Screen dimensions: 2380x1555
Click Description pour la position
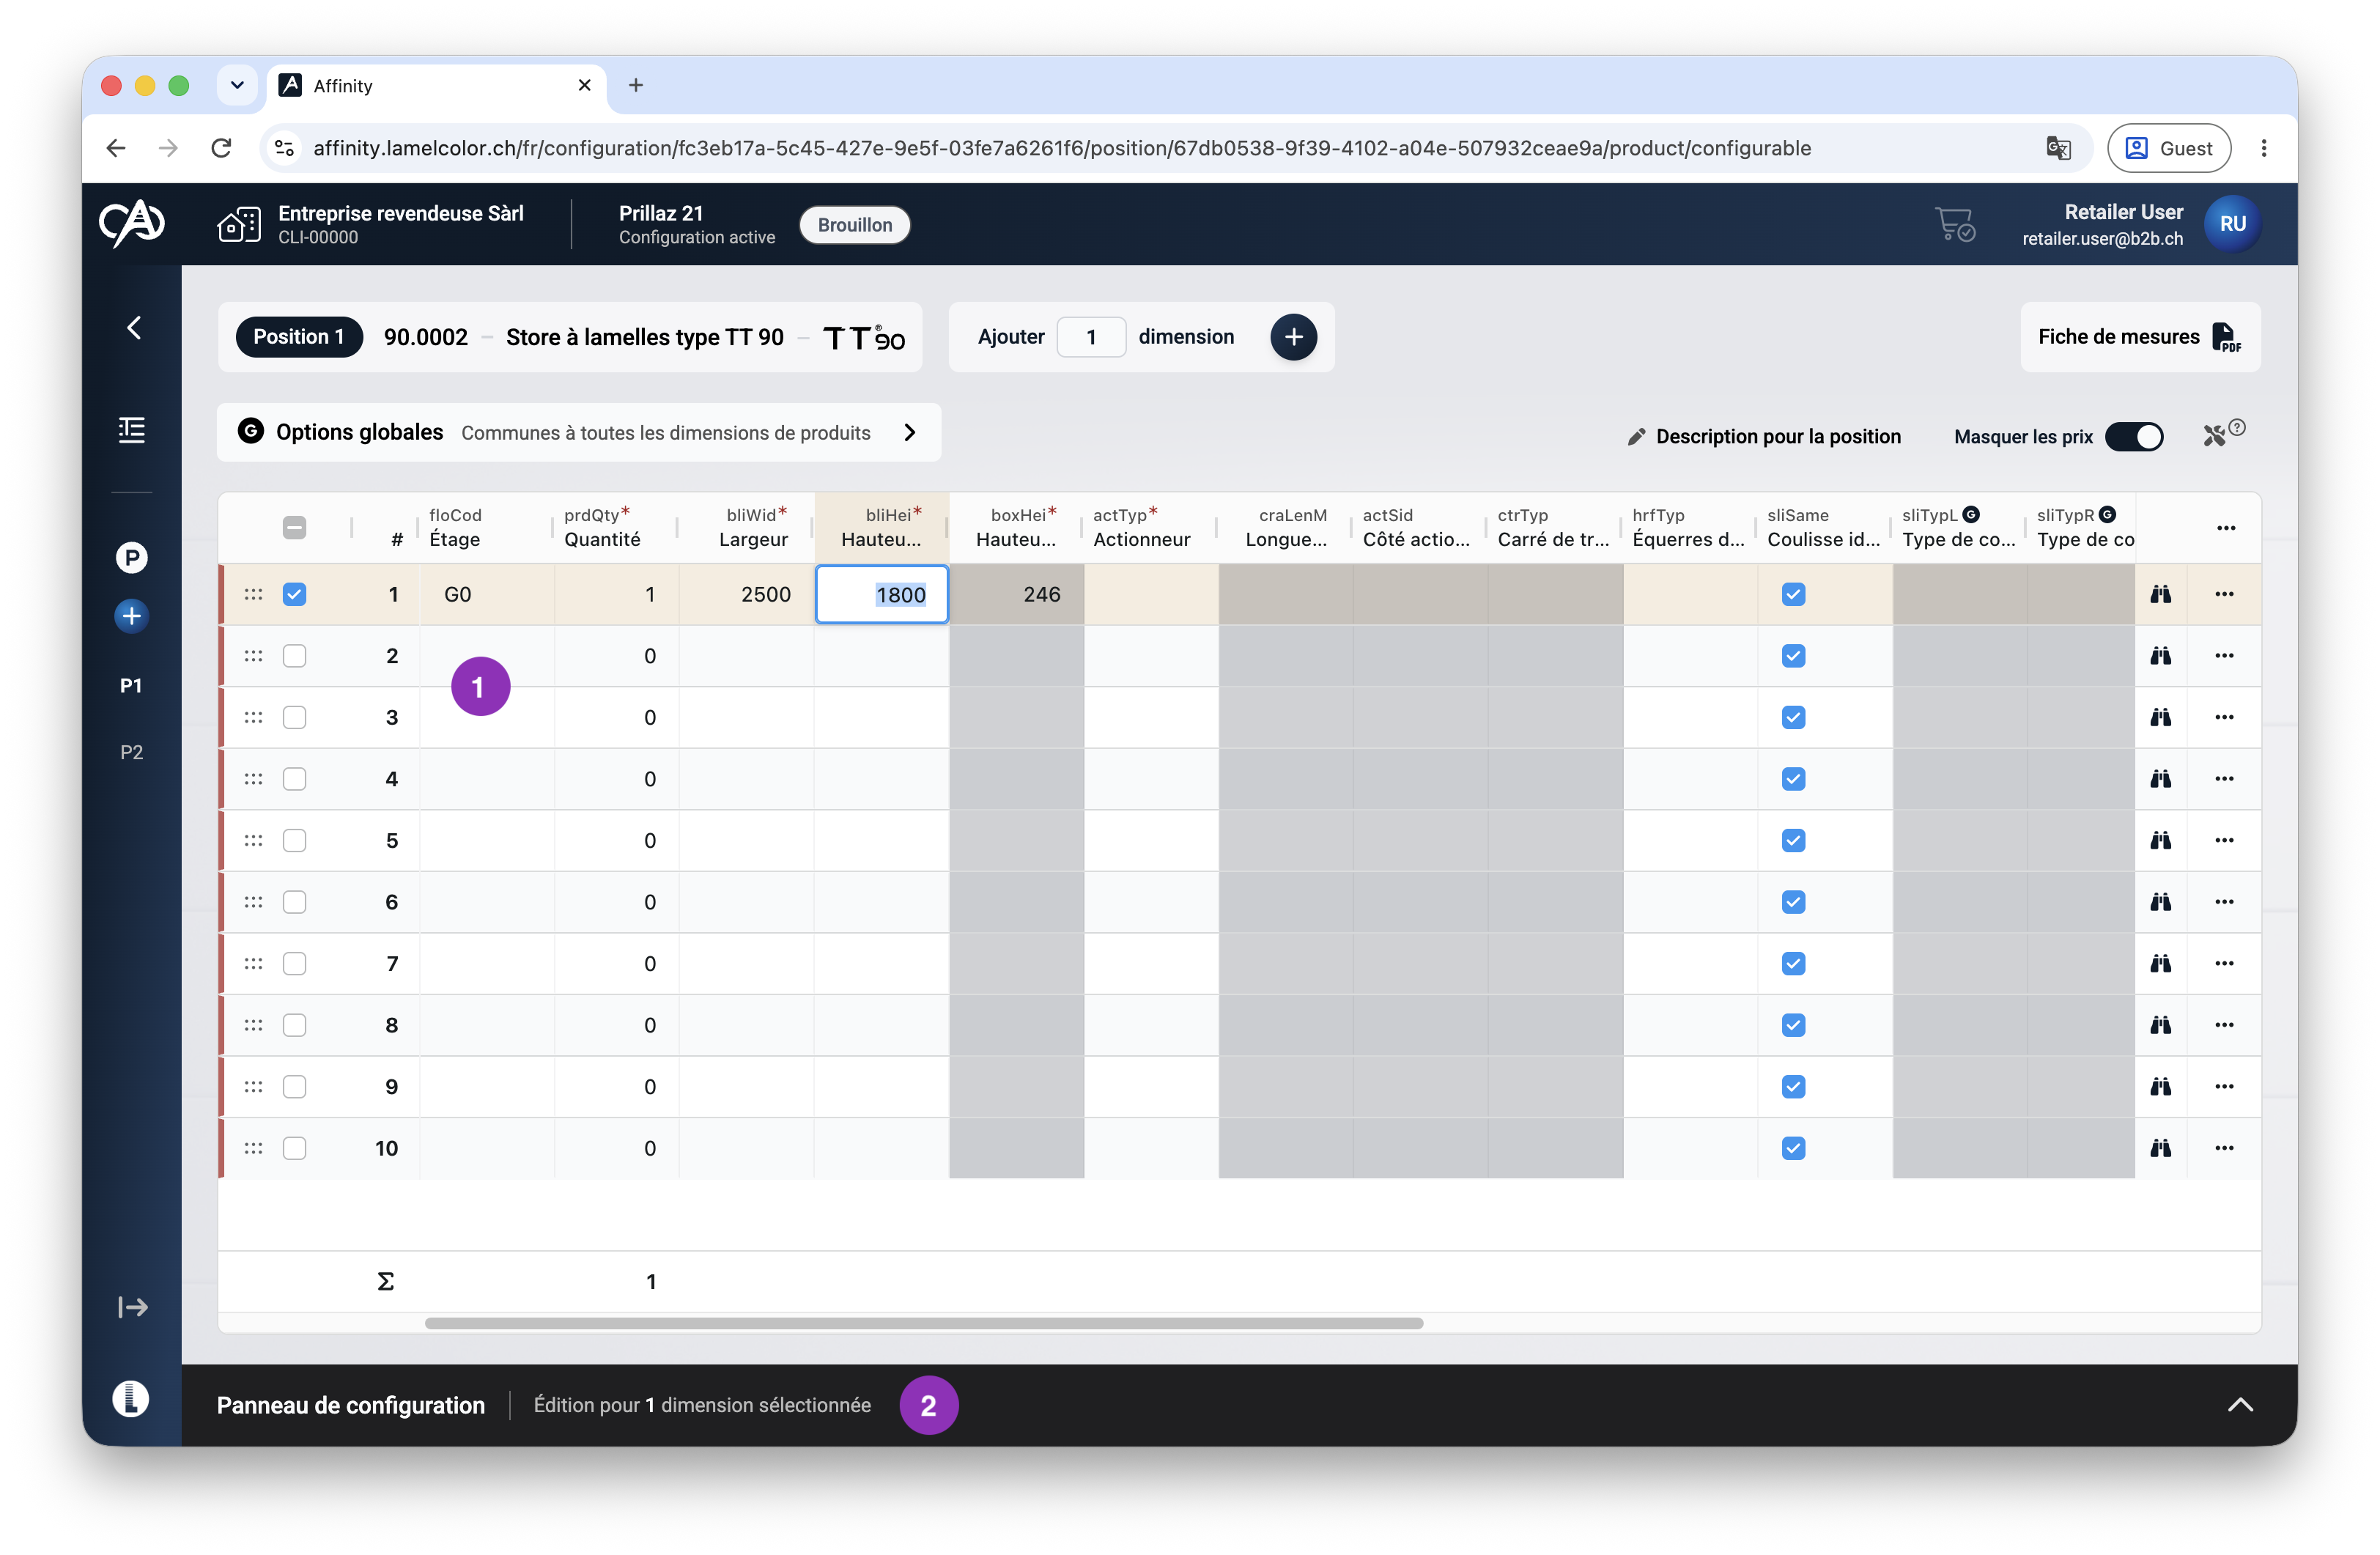click(1764, 437)
